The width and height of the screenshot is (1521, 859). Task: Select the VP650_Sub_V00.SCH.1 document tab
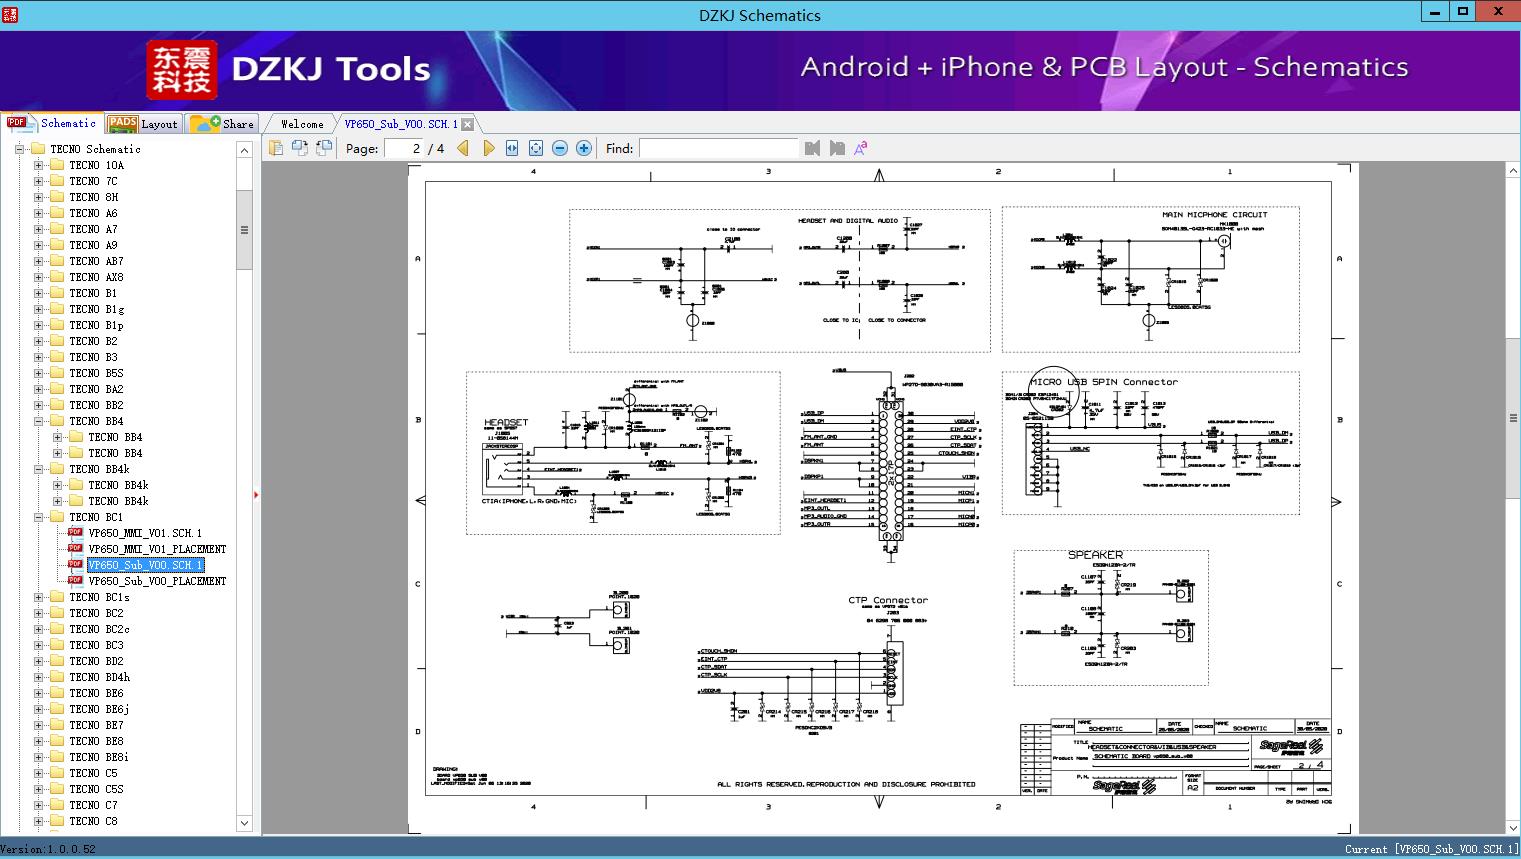pos(401,124)
